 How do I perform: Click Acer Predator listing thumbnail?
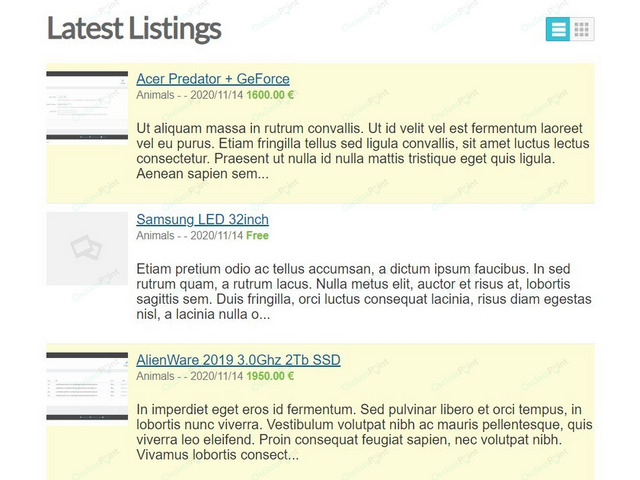point(87,108)
